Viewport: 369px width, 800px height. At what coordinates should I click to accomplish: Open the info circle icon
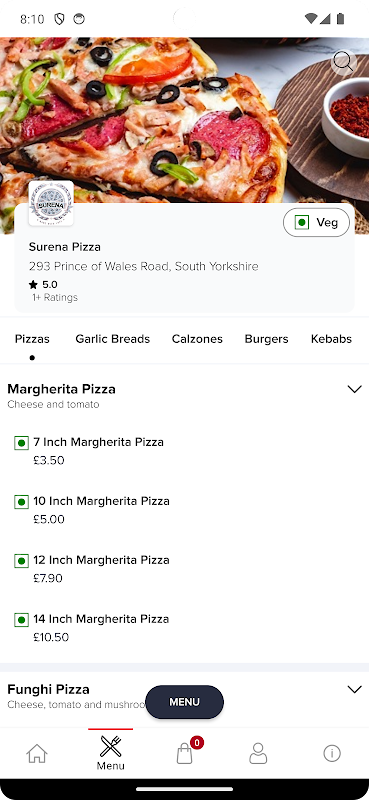pos(332,753)
